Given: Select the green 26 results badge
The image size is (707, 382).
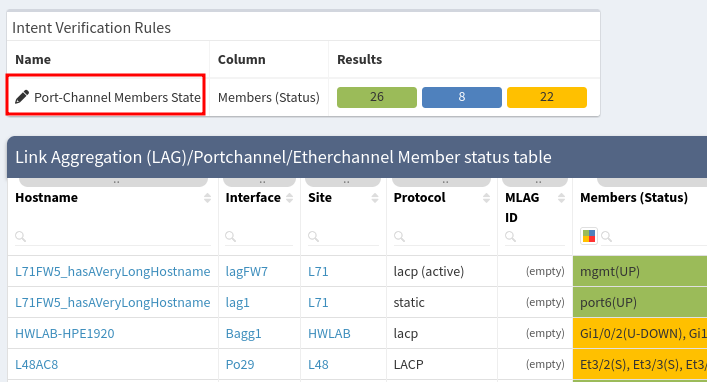Looking at the screenshot, I should pyautogui.click(x=377, y=97).
